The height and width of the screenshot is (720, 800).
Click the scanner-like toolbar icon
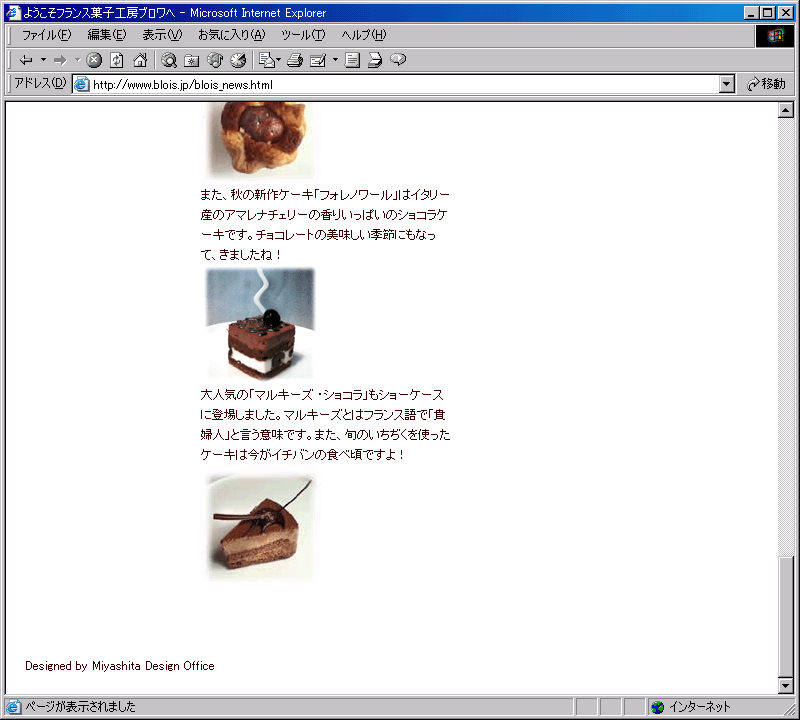(375, 60)
